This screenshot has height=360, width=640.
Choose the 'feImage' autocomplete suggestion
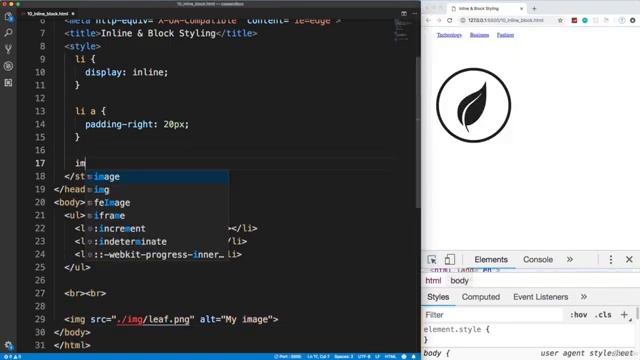click(157, 203)
